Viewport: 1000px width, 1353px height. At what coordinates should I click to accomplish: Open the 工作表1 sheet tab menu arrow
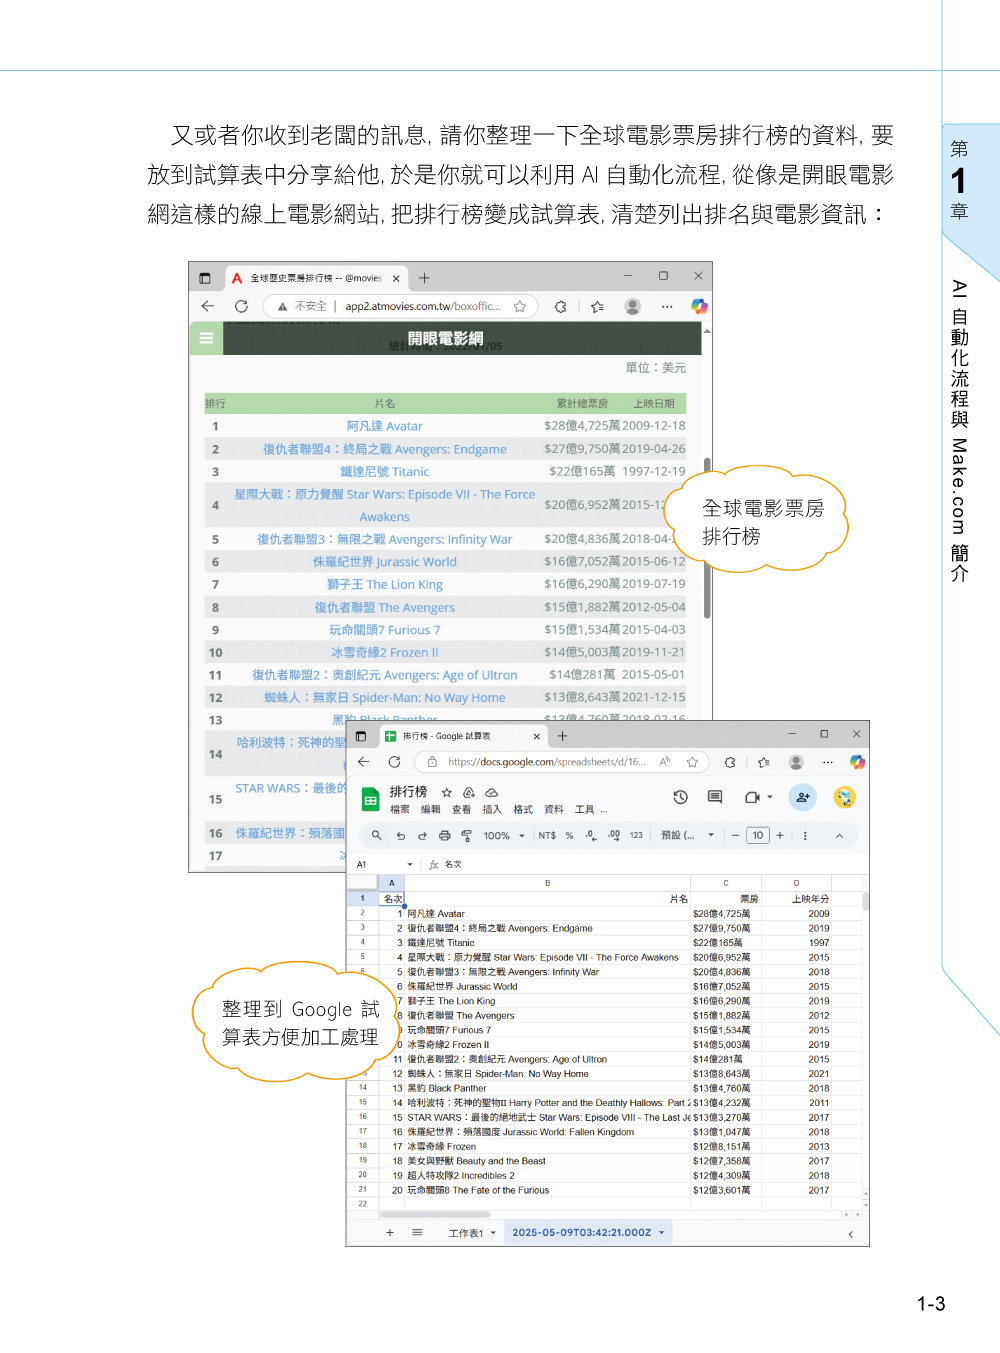click(493, 1233)
